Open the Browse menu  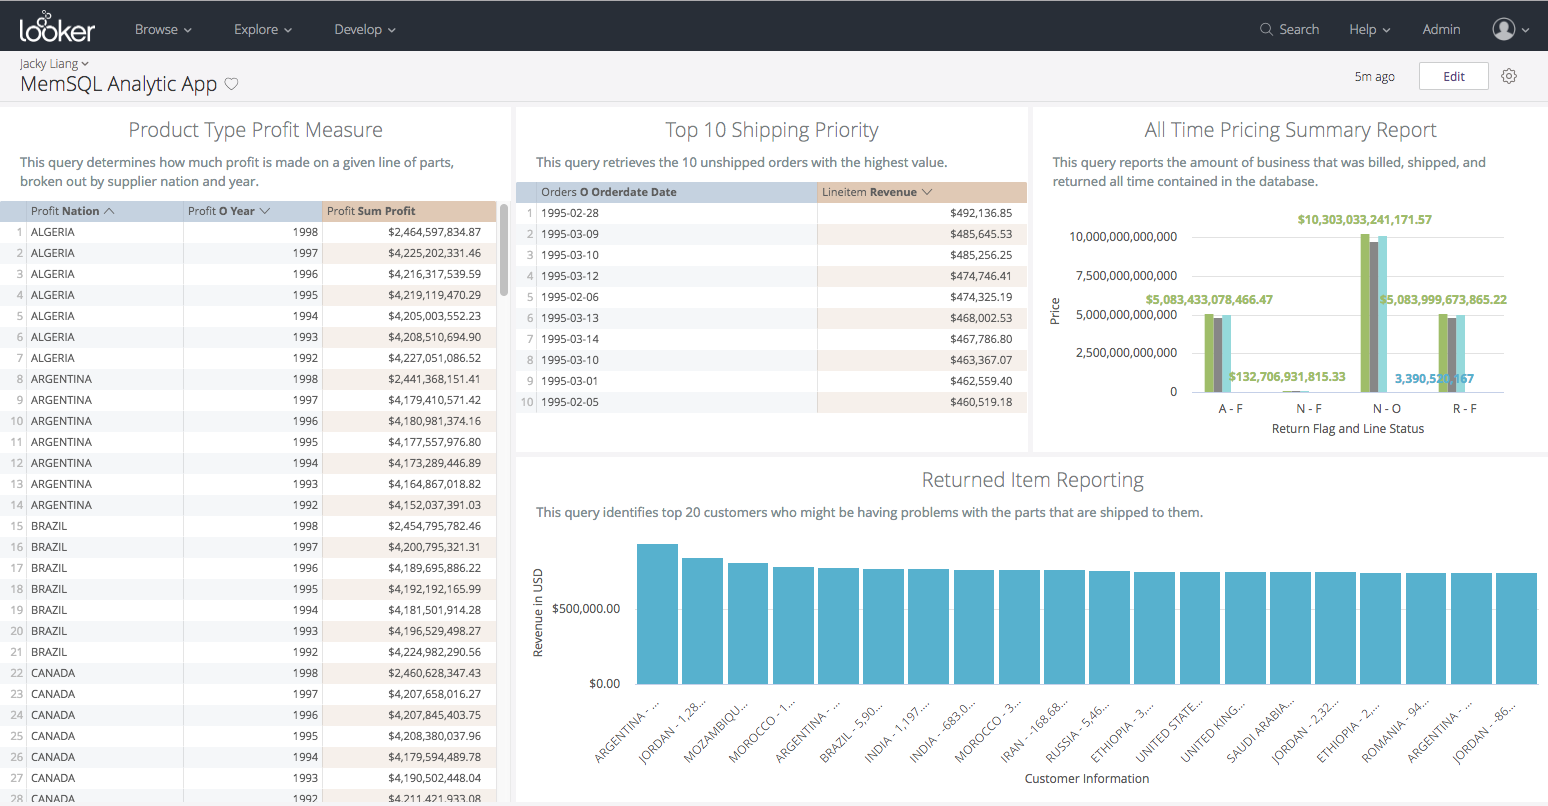pos(163,29)
